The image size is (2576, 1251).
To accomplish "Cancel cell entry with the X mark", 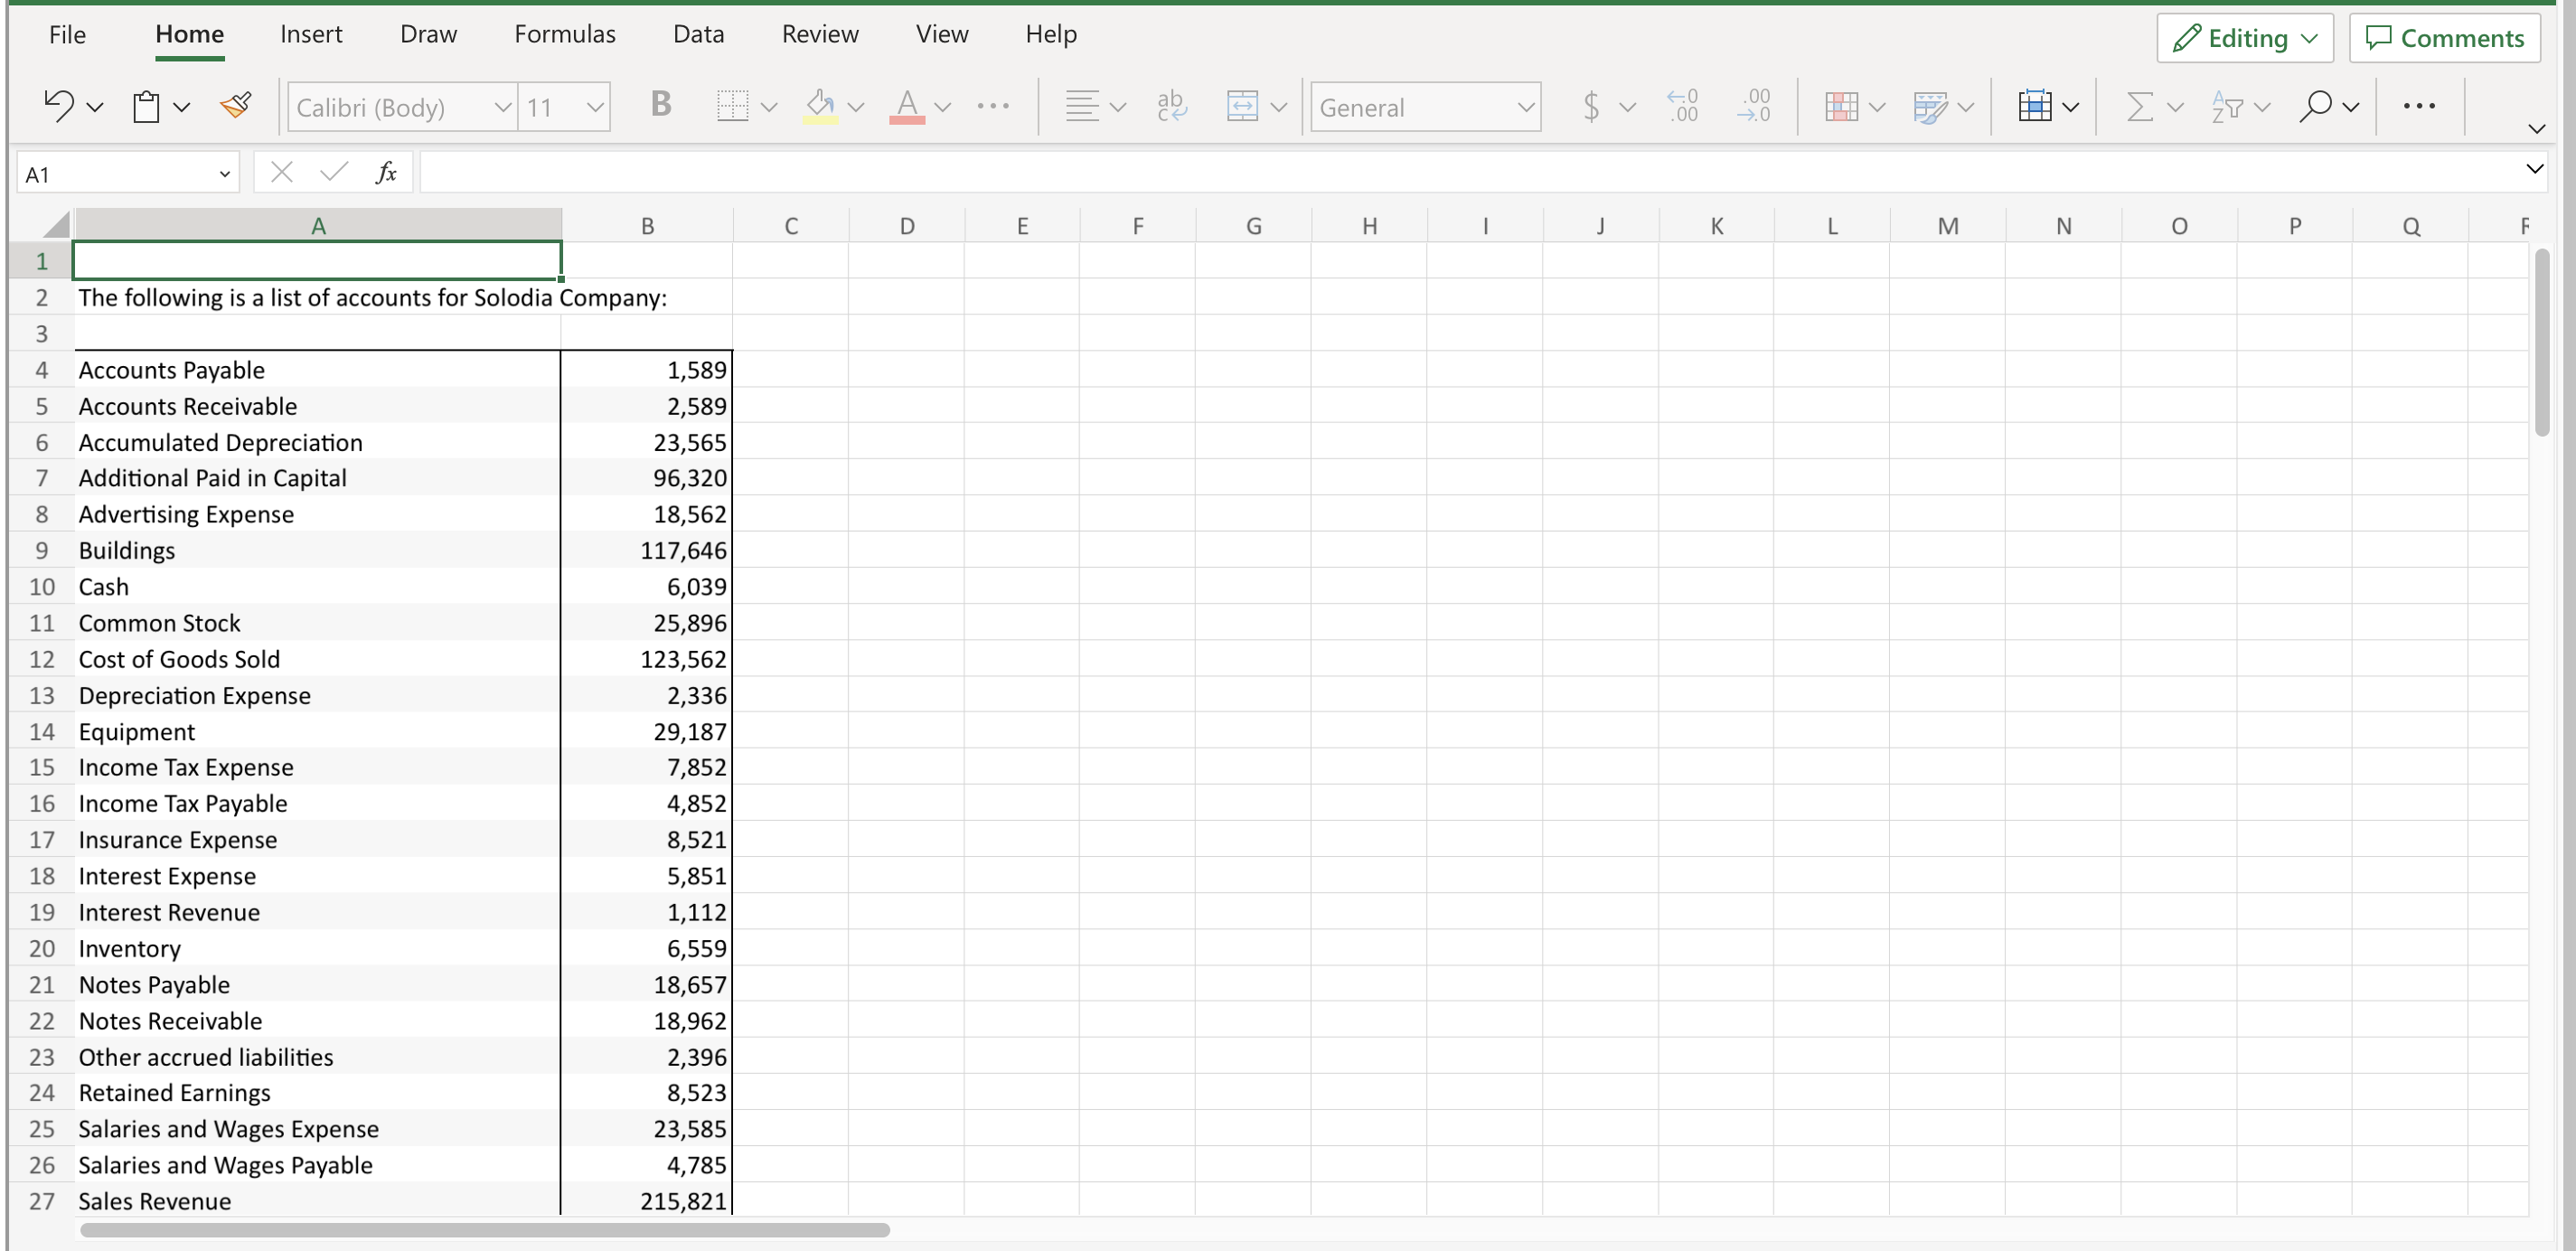I will (281, 171).
